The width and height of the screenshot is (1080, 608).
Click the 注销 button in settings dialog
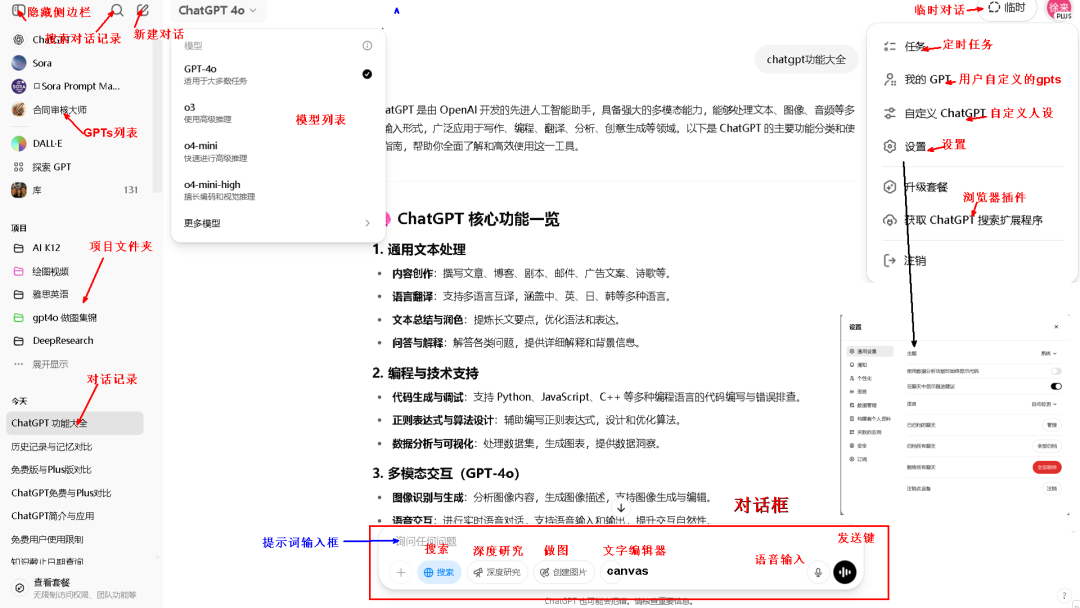click(x=1052, y=488)
